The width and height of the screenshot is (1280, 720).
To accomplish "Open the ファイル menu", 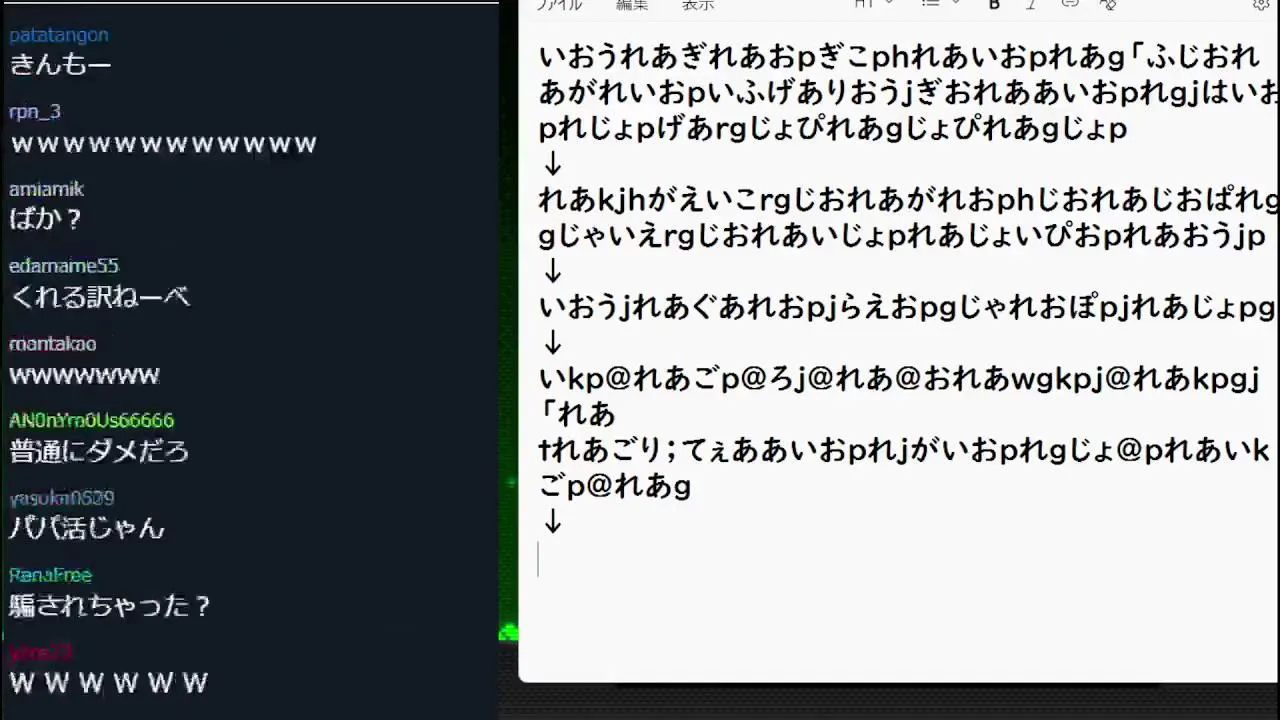I will pyautogui.click(x=559, y=4).
